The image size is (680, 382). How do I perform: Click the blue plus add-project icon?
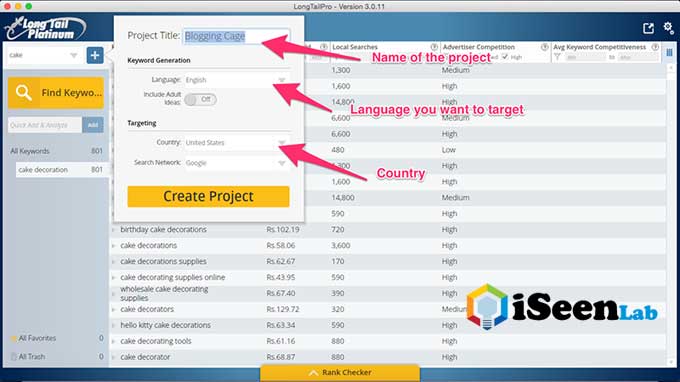(x=95, y=55)
